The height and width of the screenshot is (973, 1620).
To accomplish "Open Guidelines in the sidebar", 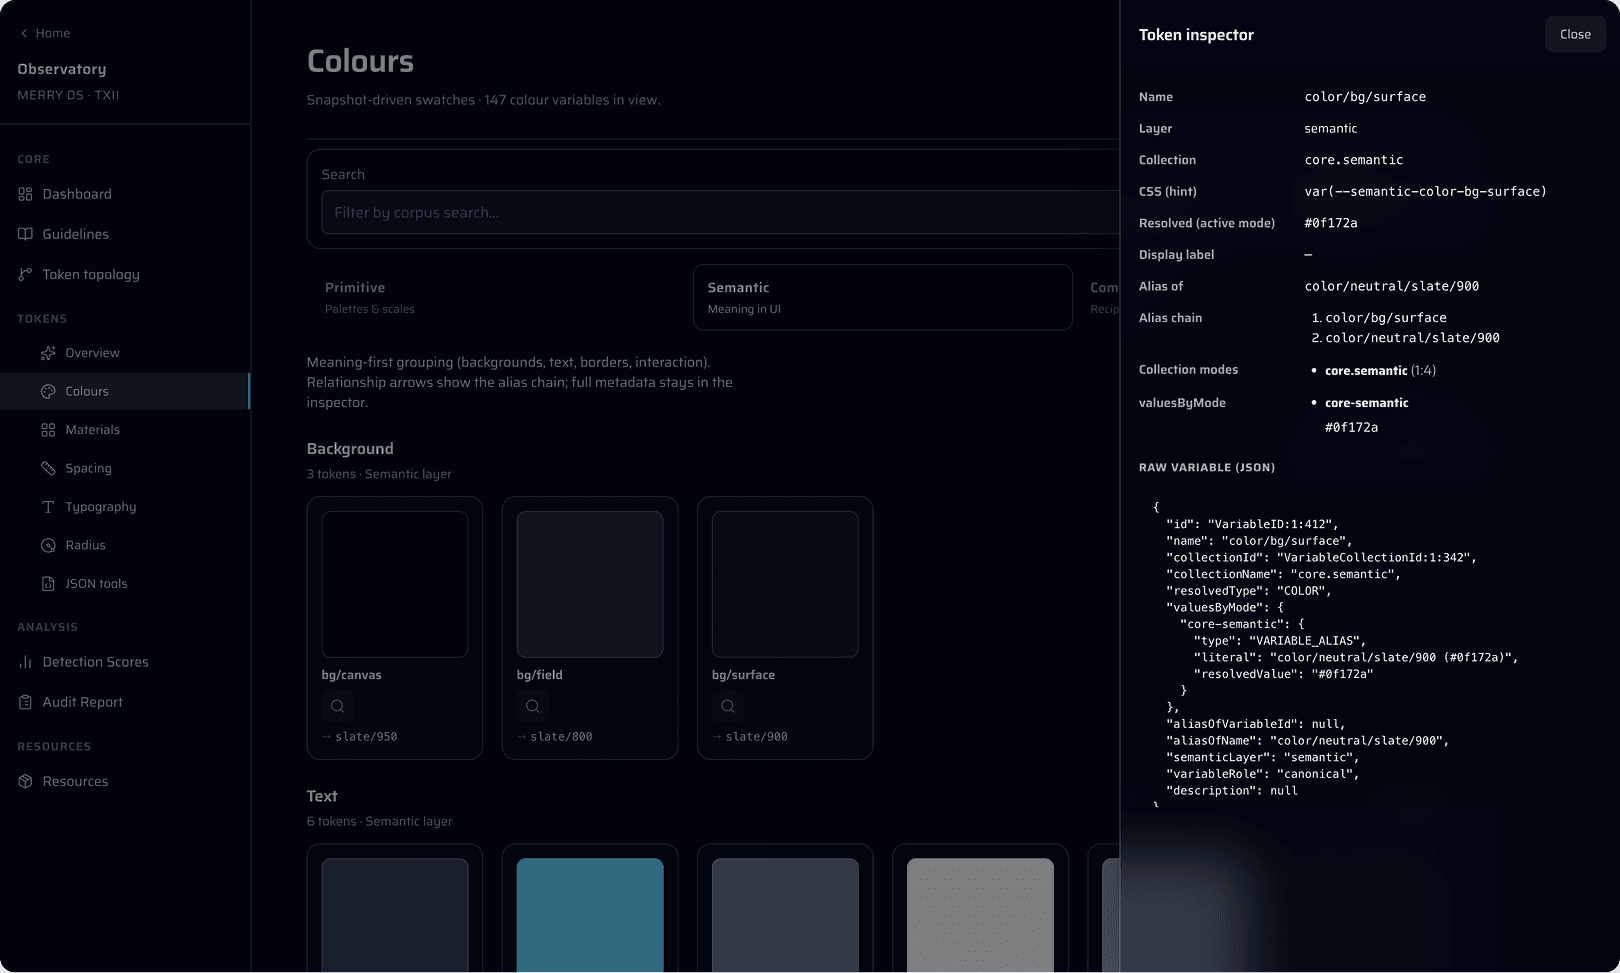I will pyautogui.click(x=125, y=234).
